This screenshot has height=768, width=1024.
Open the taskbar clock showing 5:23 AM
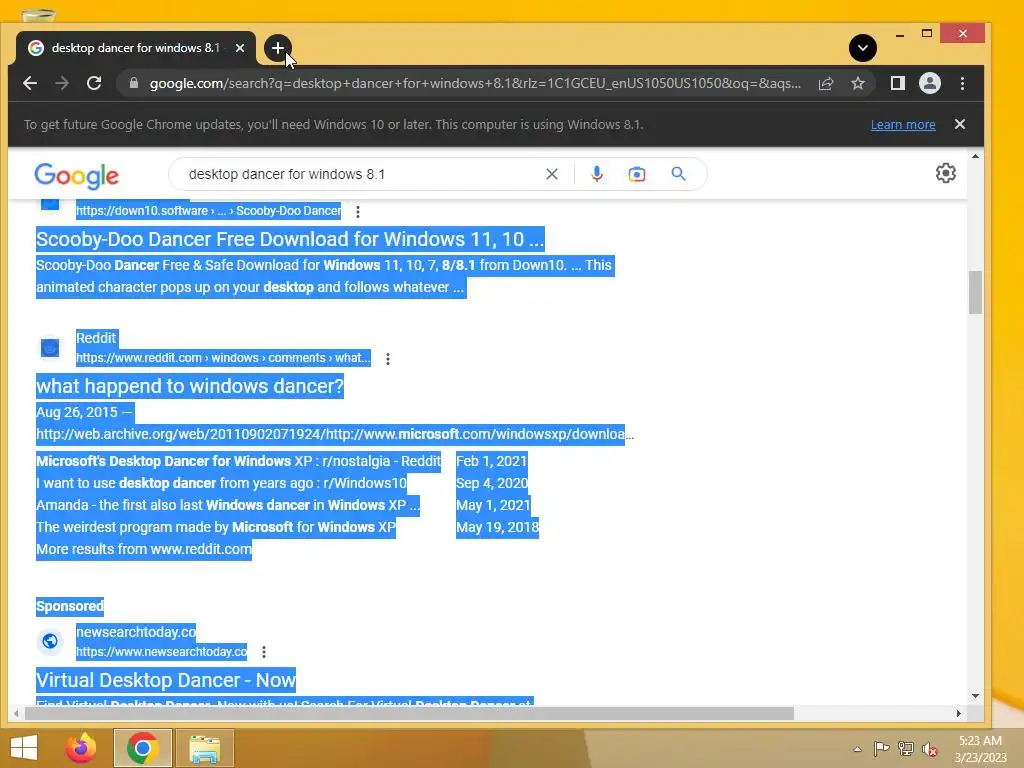point(980,749)
